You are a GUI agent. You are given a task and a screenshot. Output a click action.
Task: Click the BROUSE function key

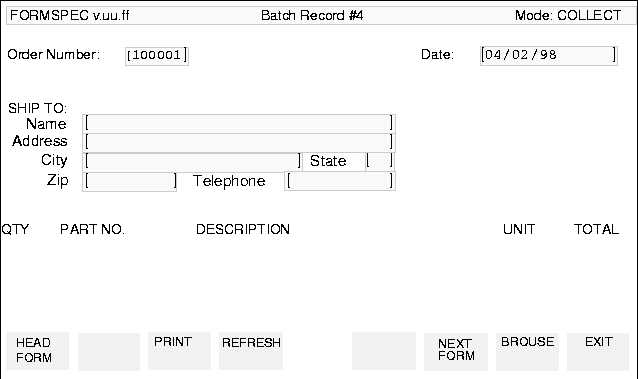pyautogui.click(x=527, y=352)
